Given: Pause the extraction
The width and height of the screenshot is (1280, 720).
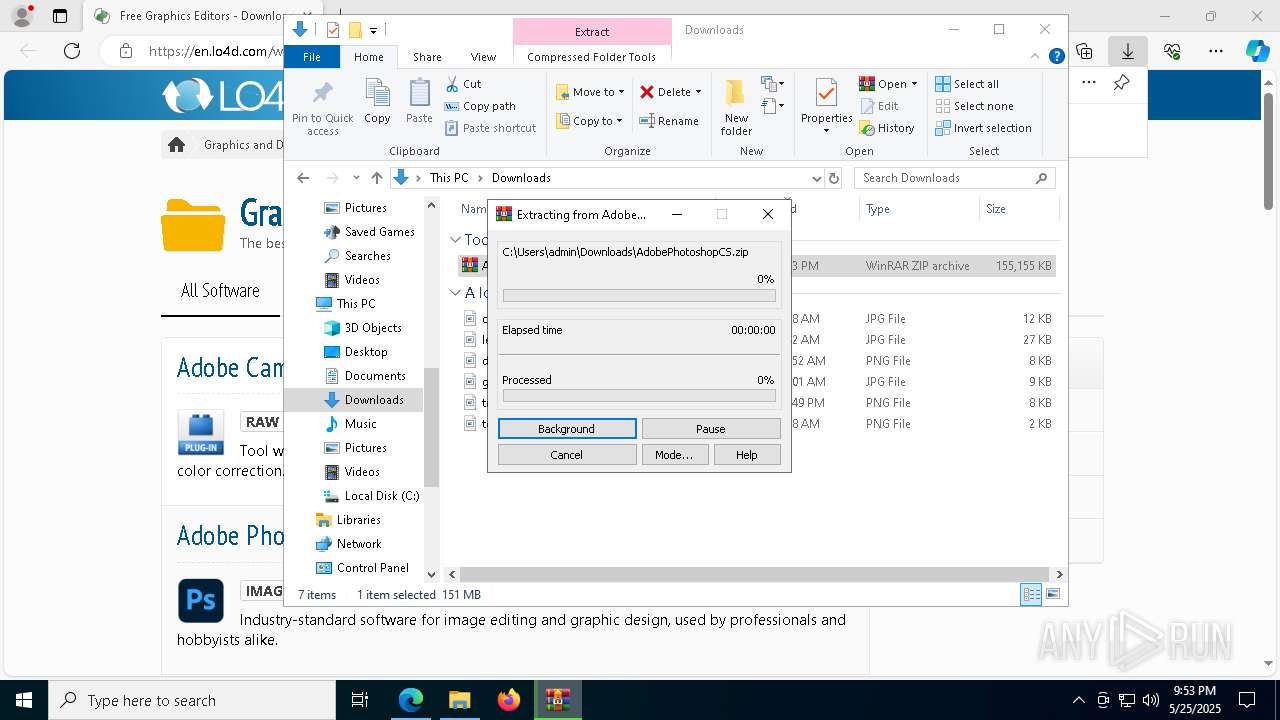Looking at the screenshot, I should 711,429.
